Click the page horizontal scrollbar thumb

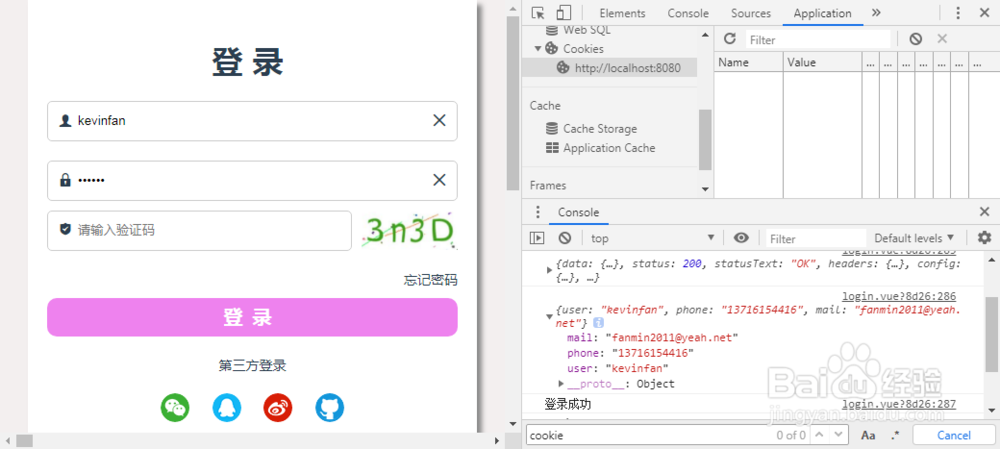[24, 441]
